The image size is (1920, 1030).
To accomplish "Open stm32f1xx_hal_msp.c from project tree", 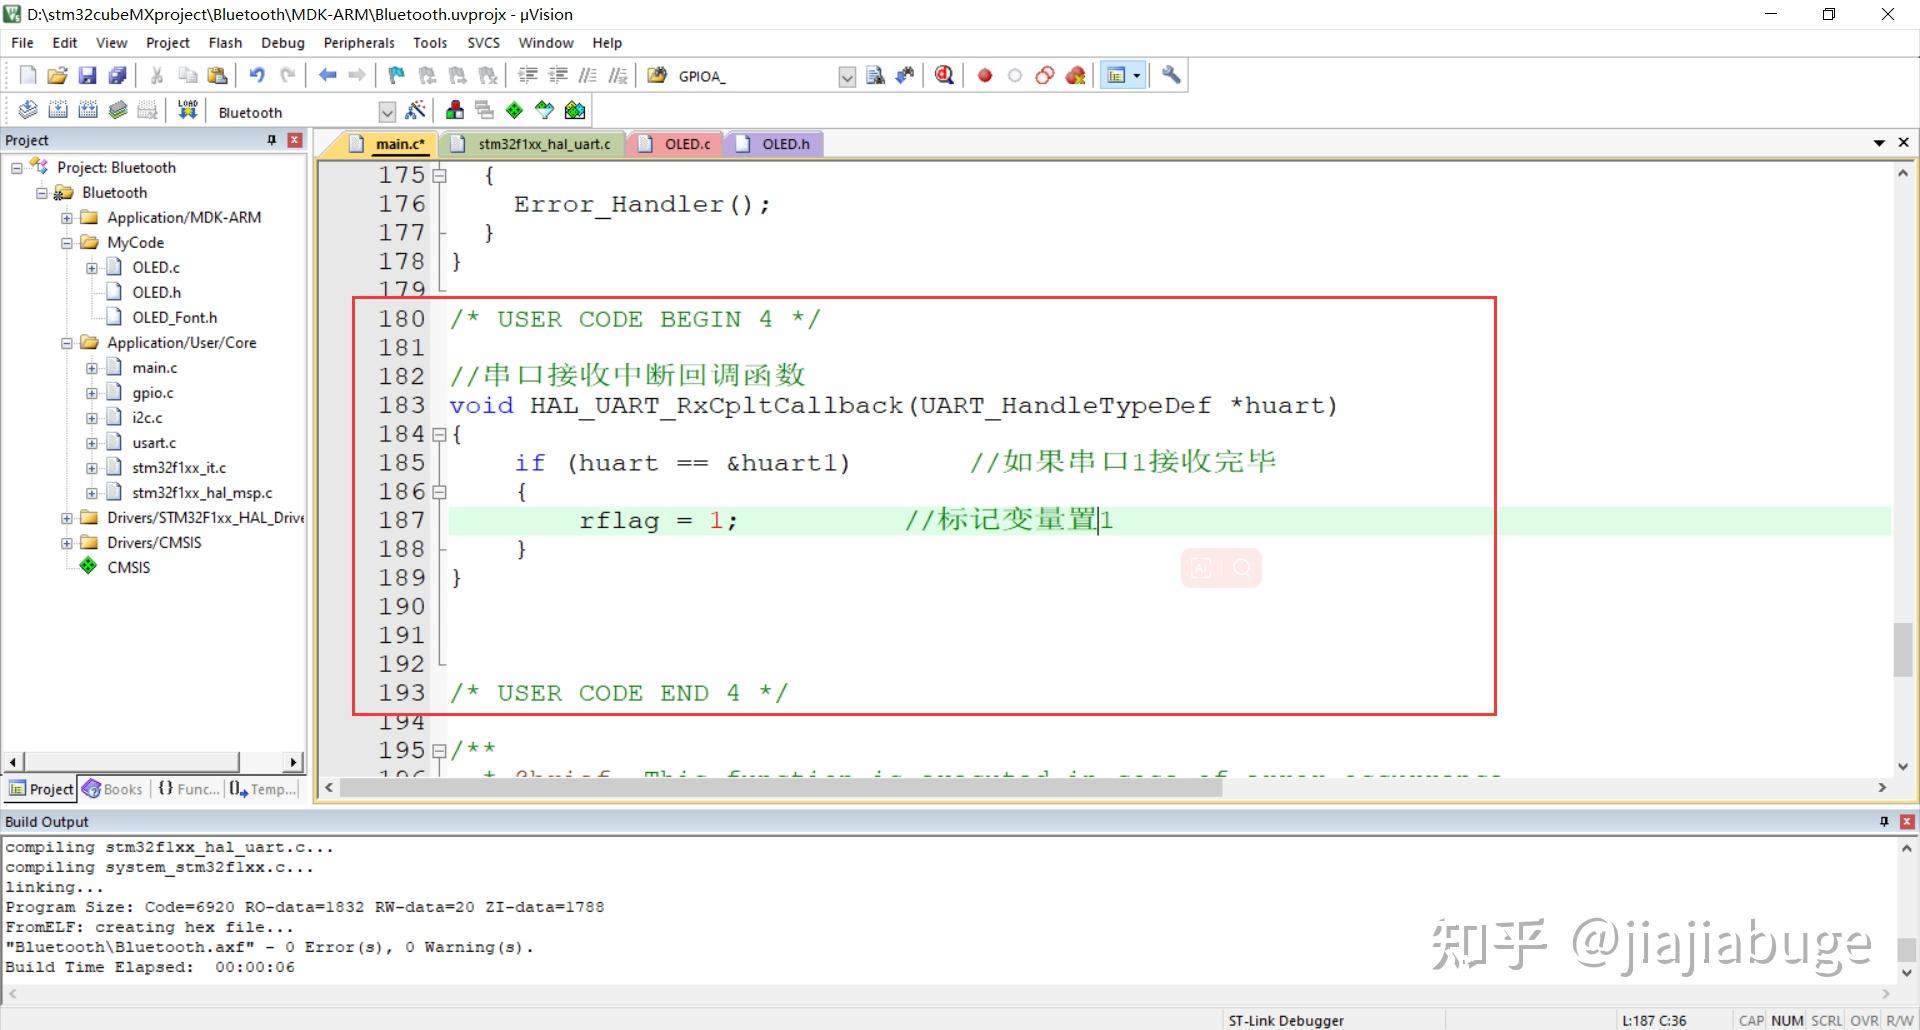I will coord(201,492).
